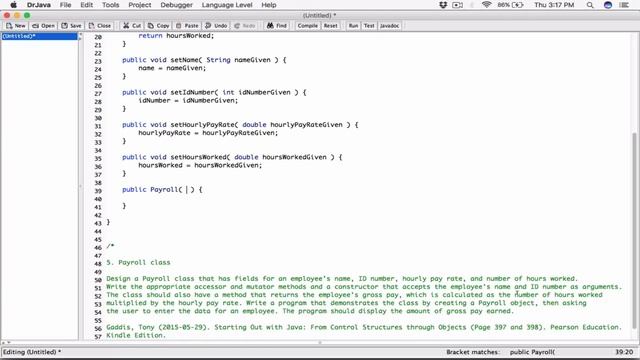Click the 'Bracket matches: public Payroll(' status text
Image resolution: width=640 pixels, height=360 pixels.
500,352
